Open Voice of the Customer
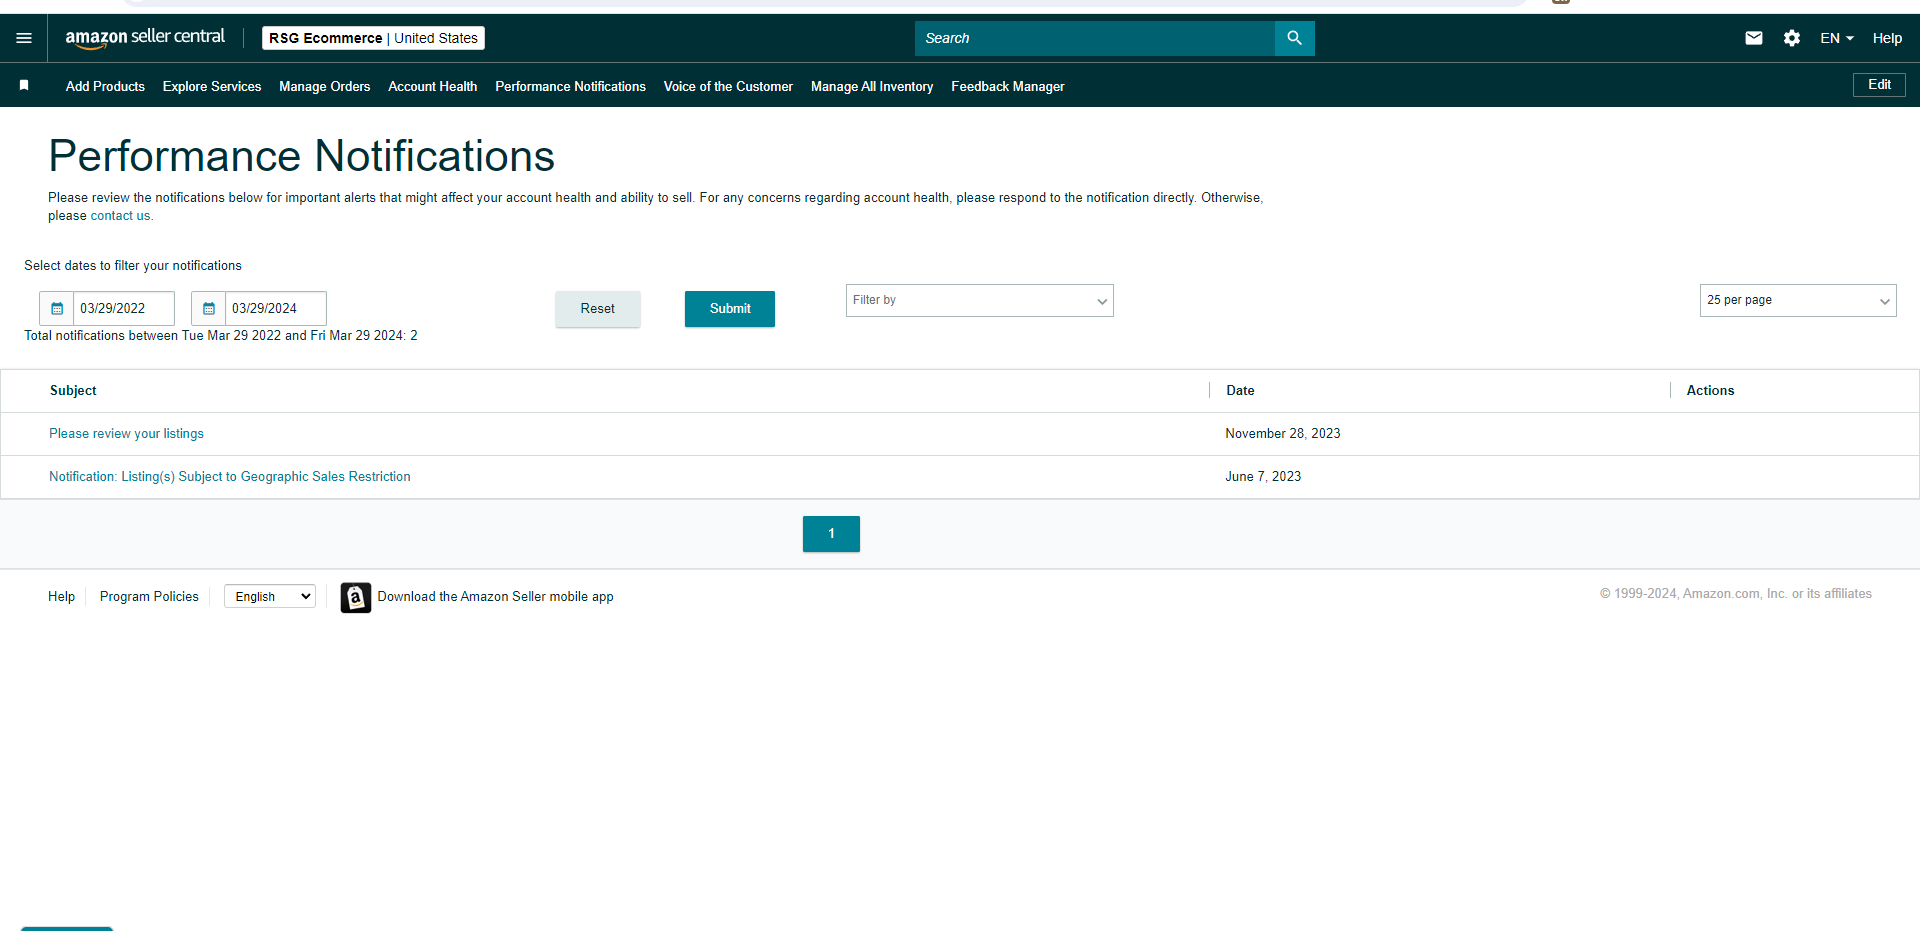Screen dimensions: 1920x931 coord(728,86)
